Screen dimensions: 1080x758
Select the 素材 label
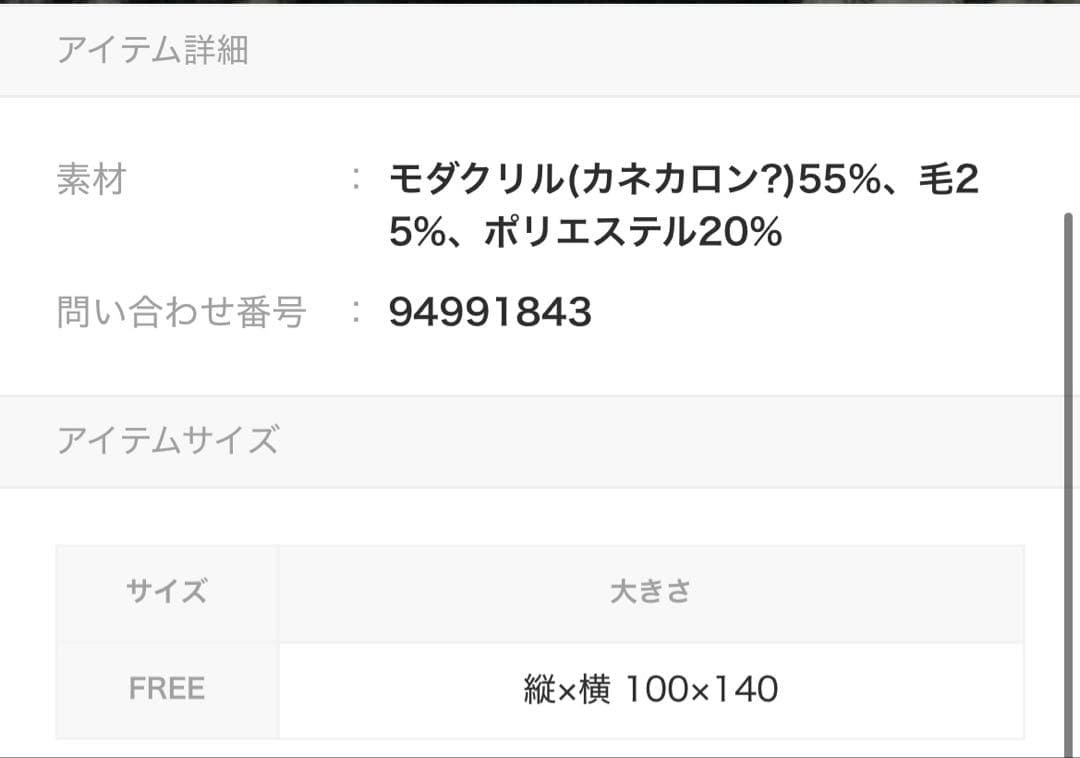tap(92, 180)
